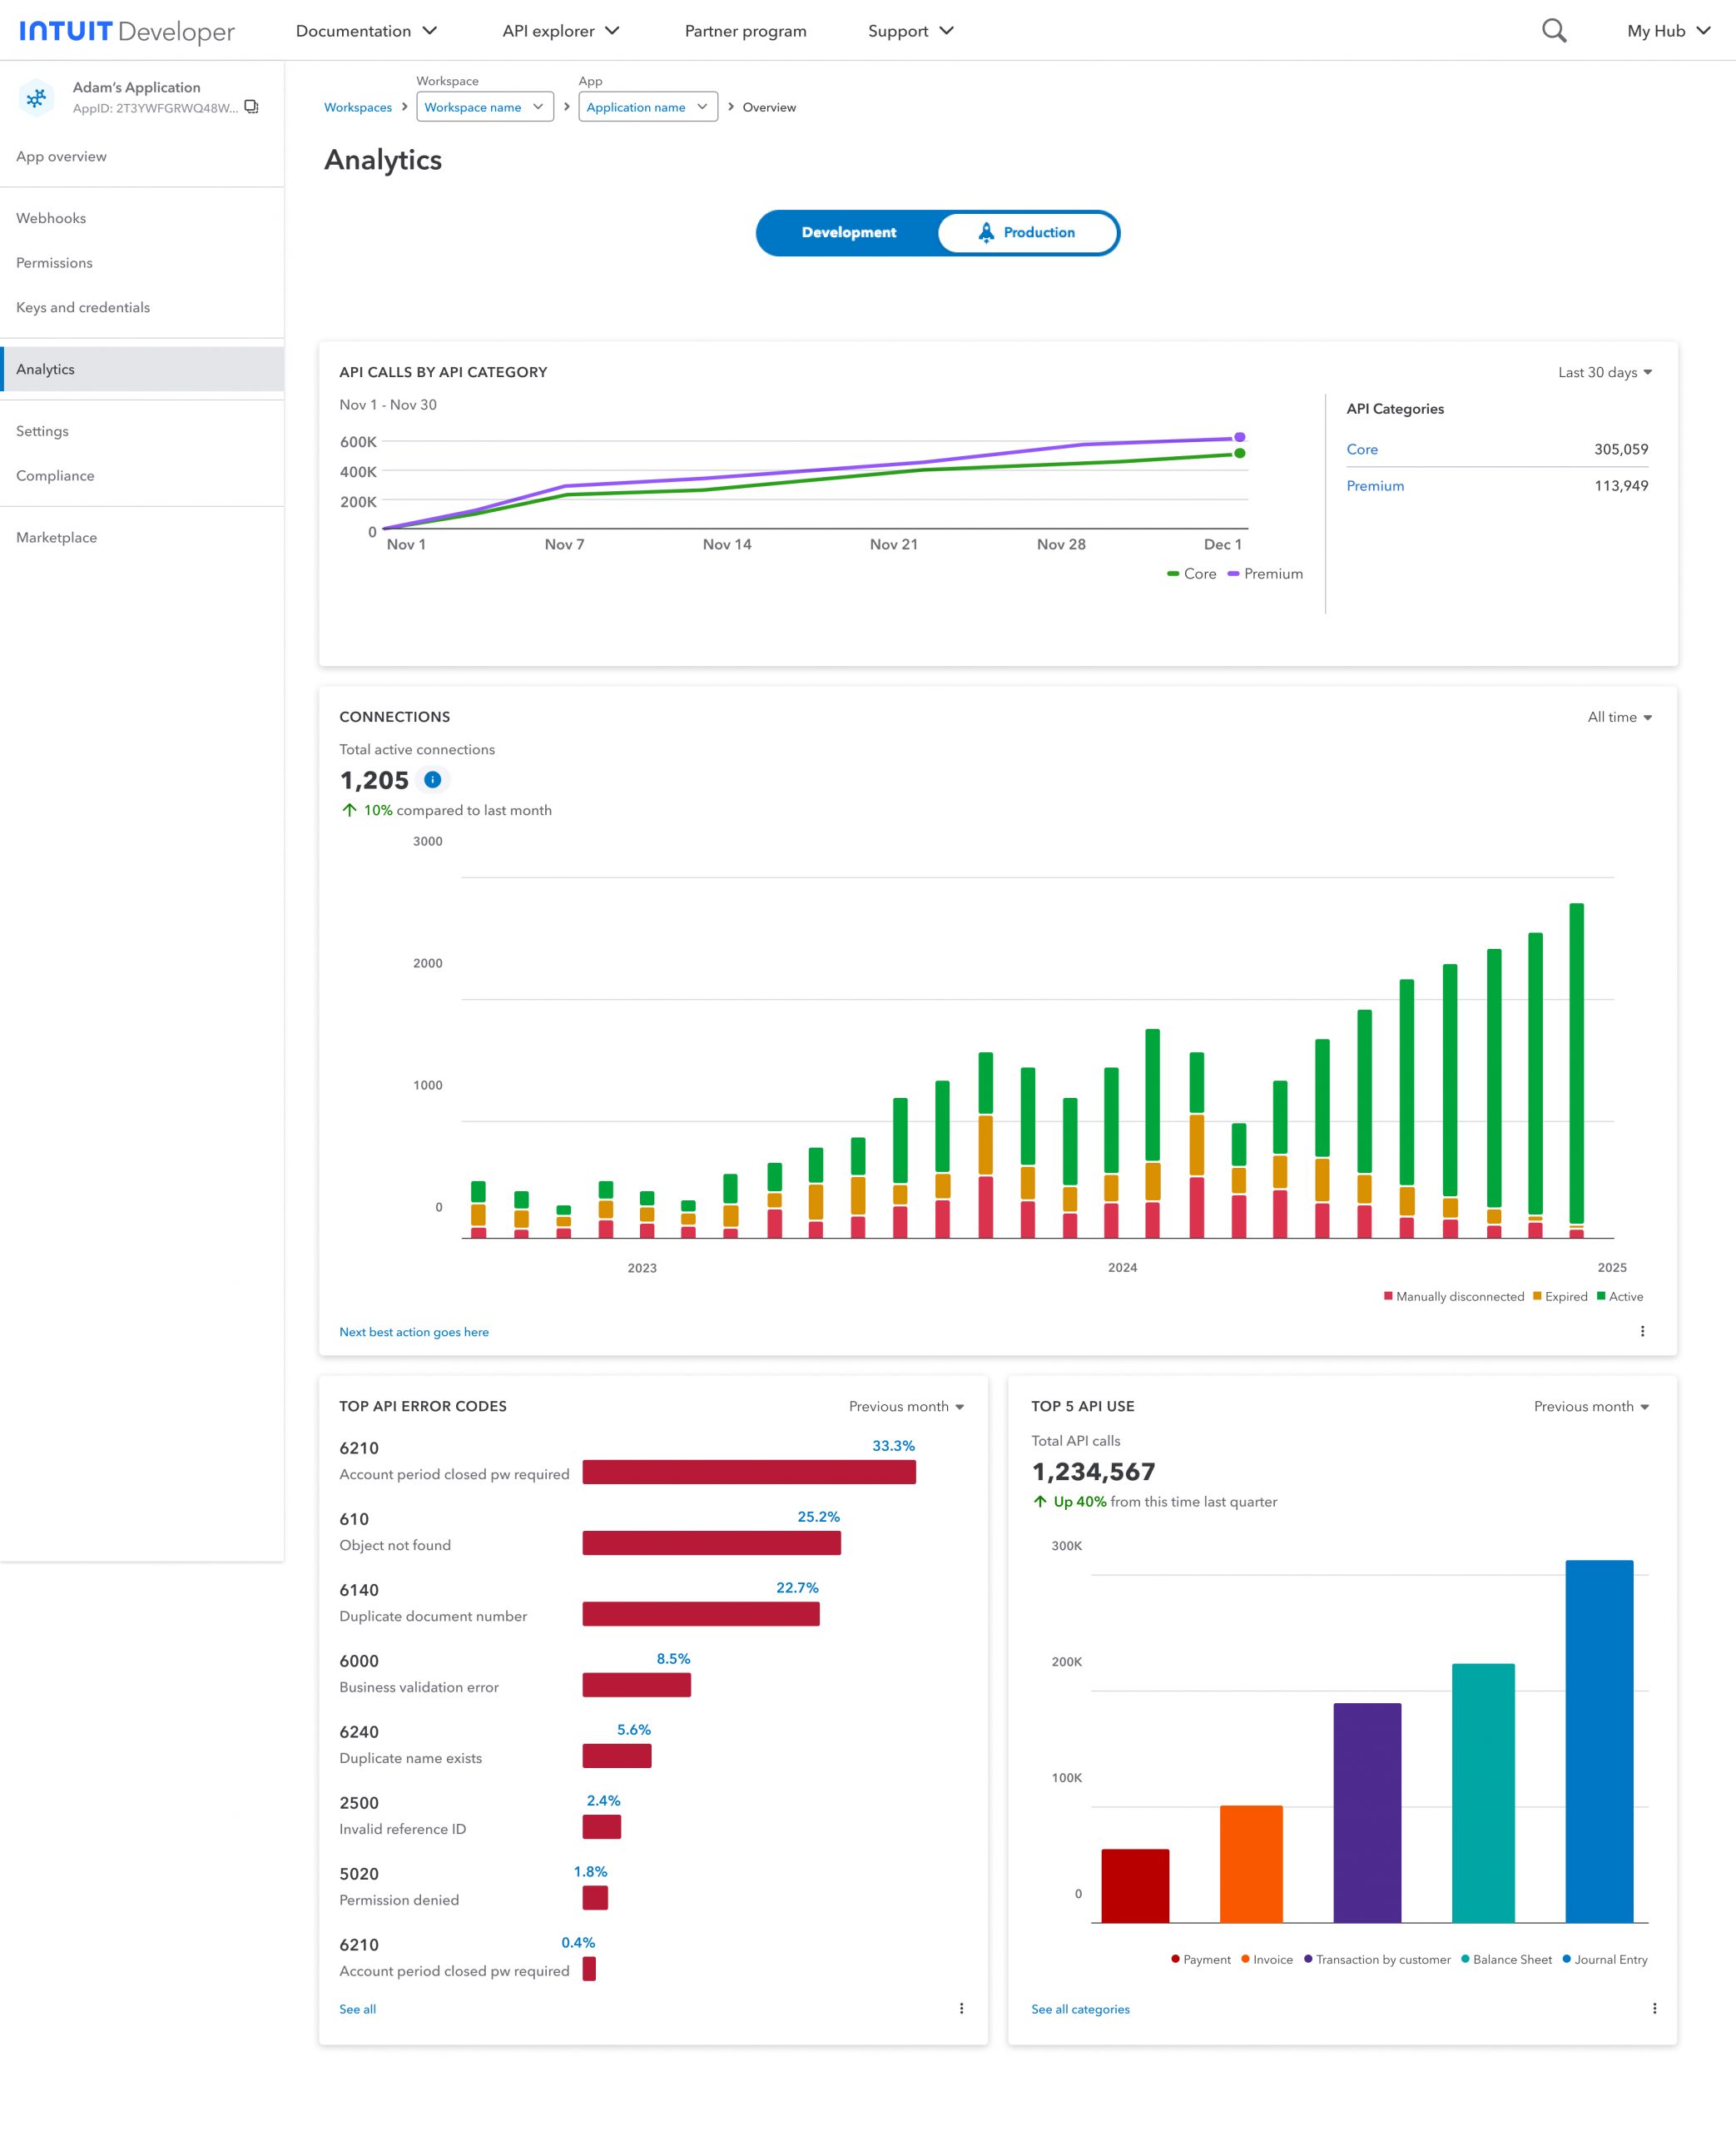This screenshot has height=2131, width=1736.
Task: Click the Workspaces breadcrumb
Action: [357, 107]
